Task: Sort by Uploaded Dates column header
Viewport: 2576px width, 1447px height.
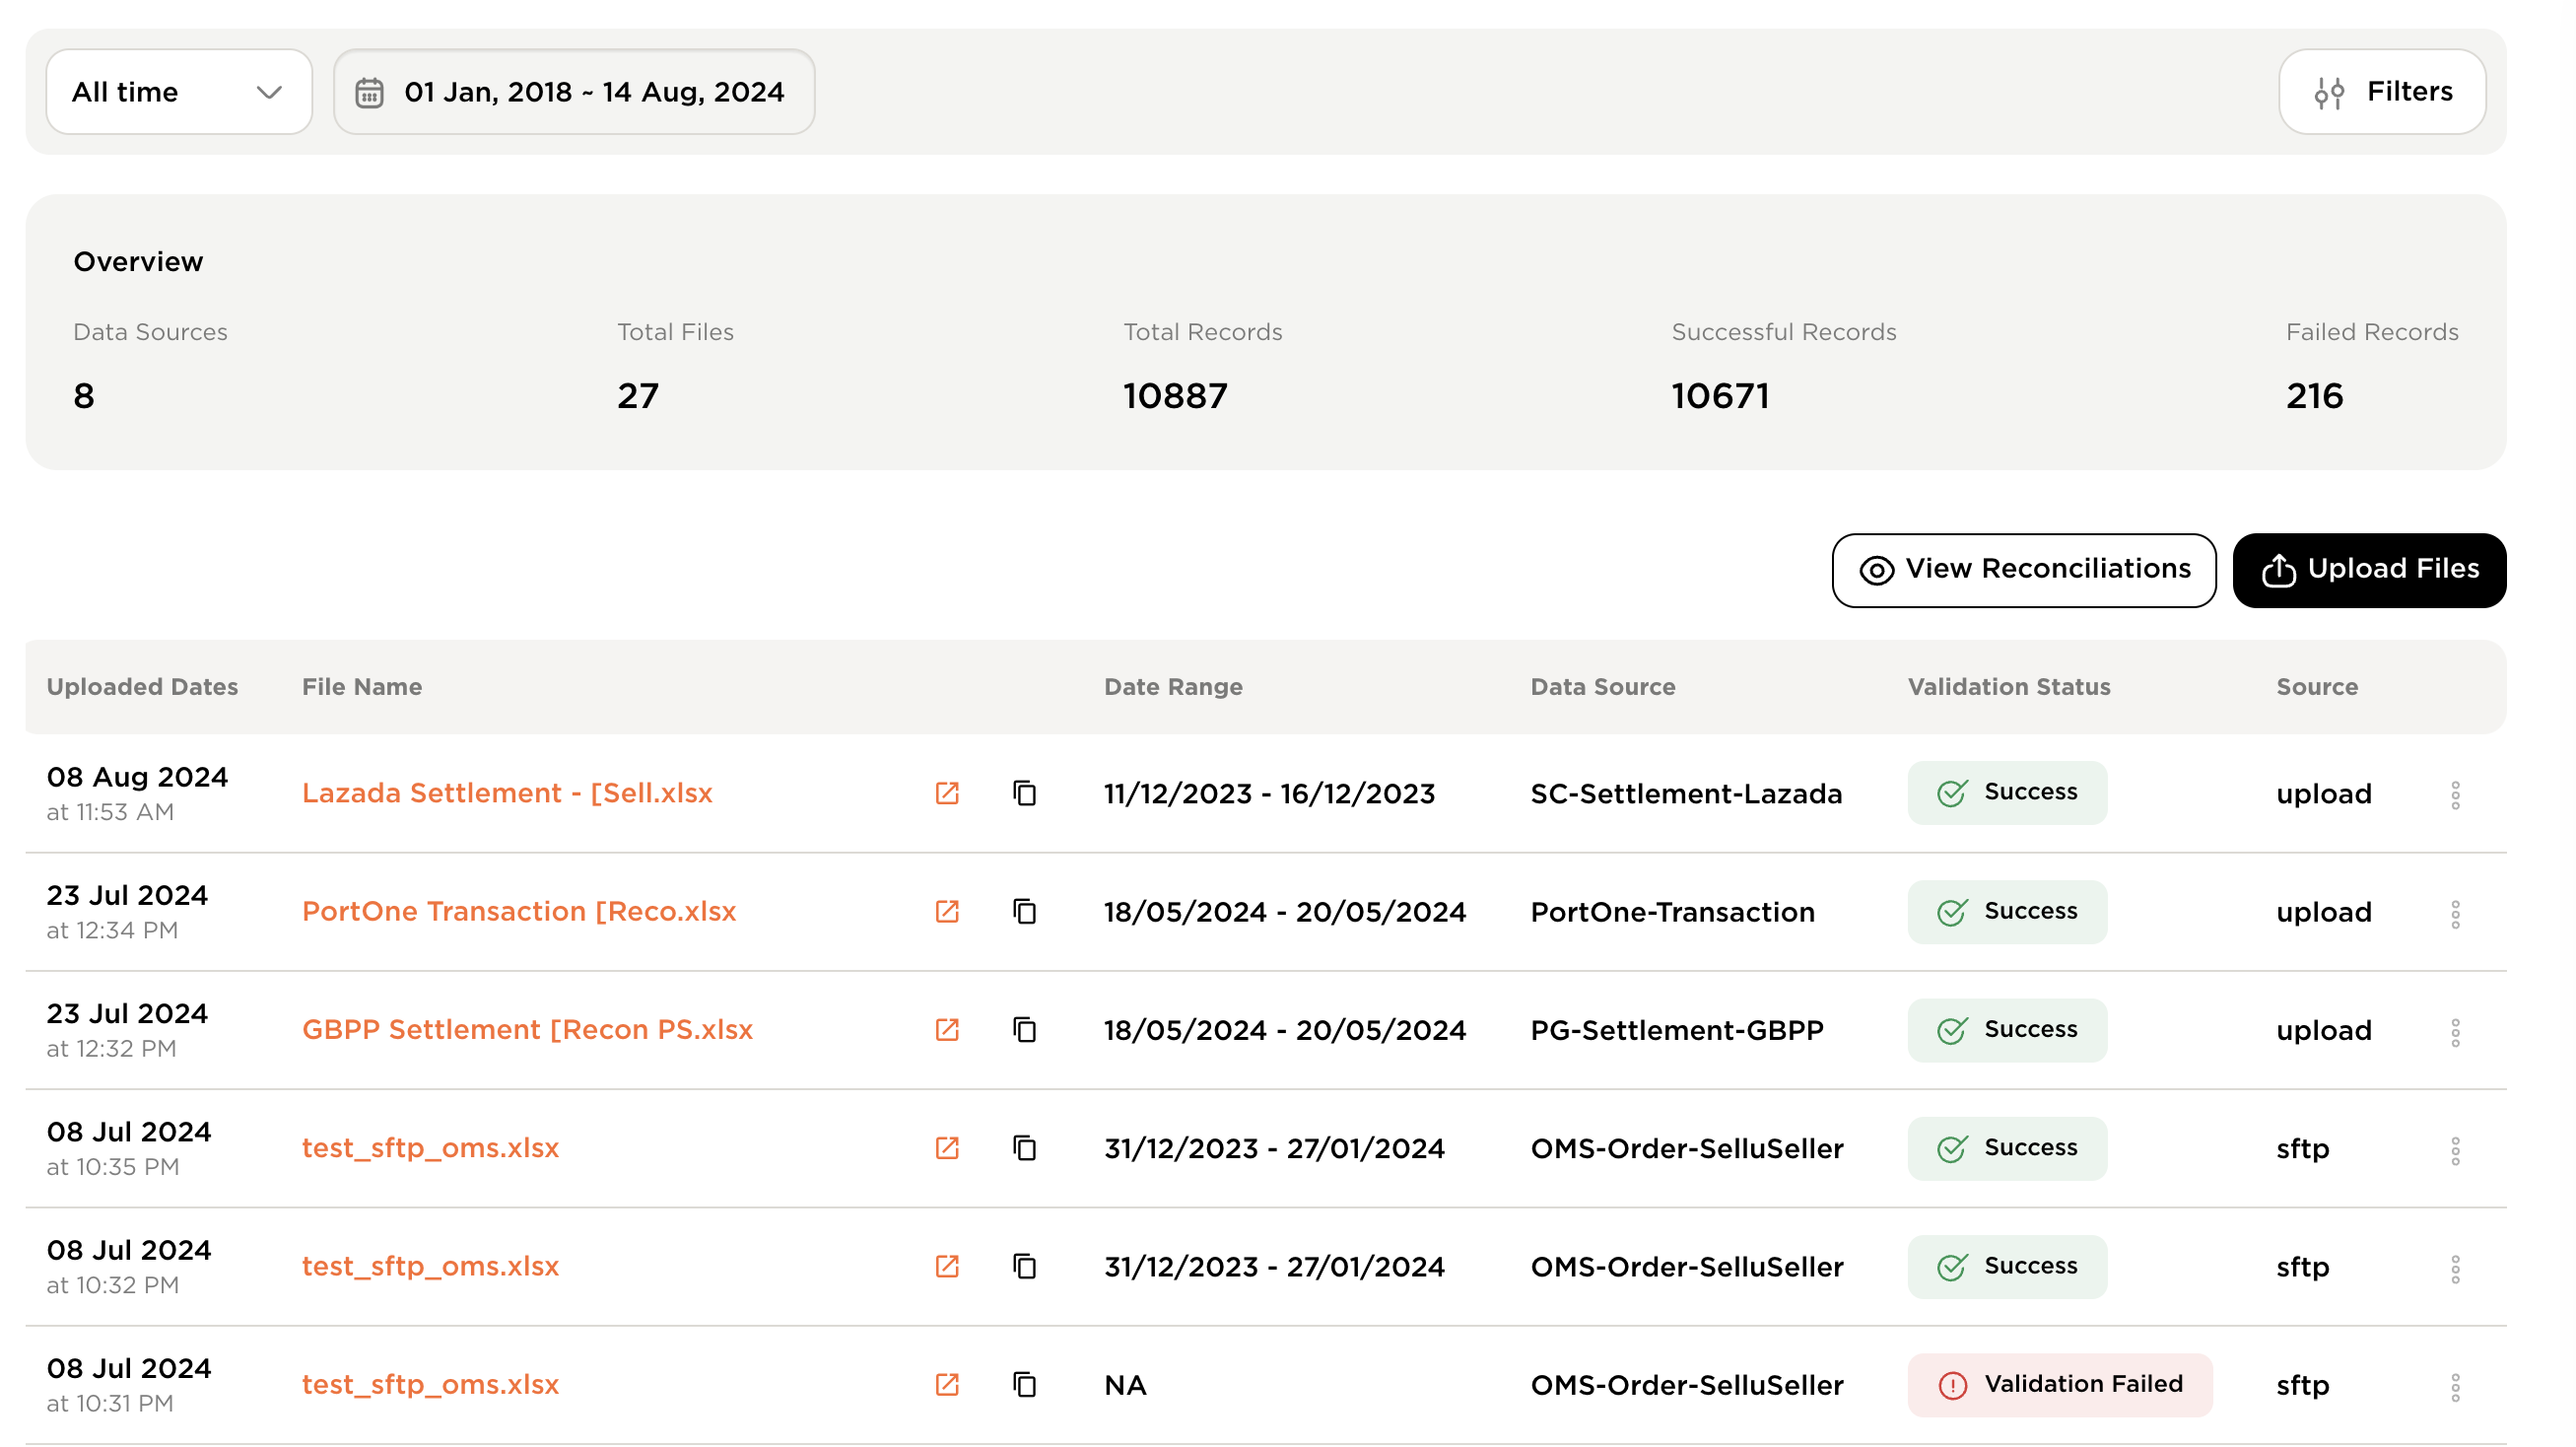Action: pyautogui.click(x=142, y=686)
